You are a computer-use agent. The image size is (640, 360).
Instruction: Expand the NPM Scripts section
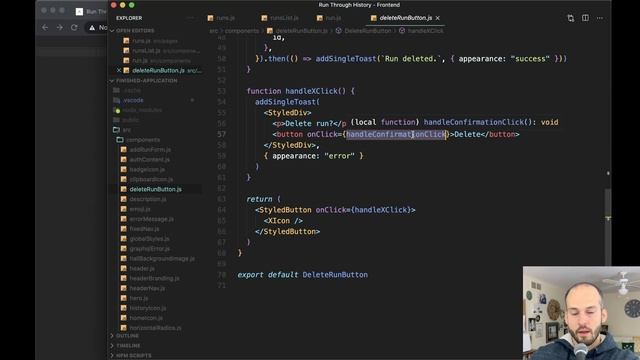tap(133, 356)
